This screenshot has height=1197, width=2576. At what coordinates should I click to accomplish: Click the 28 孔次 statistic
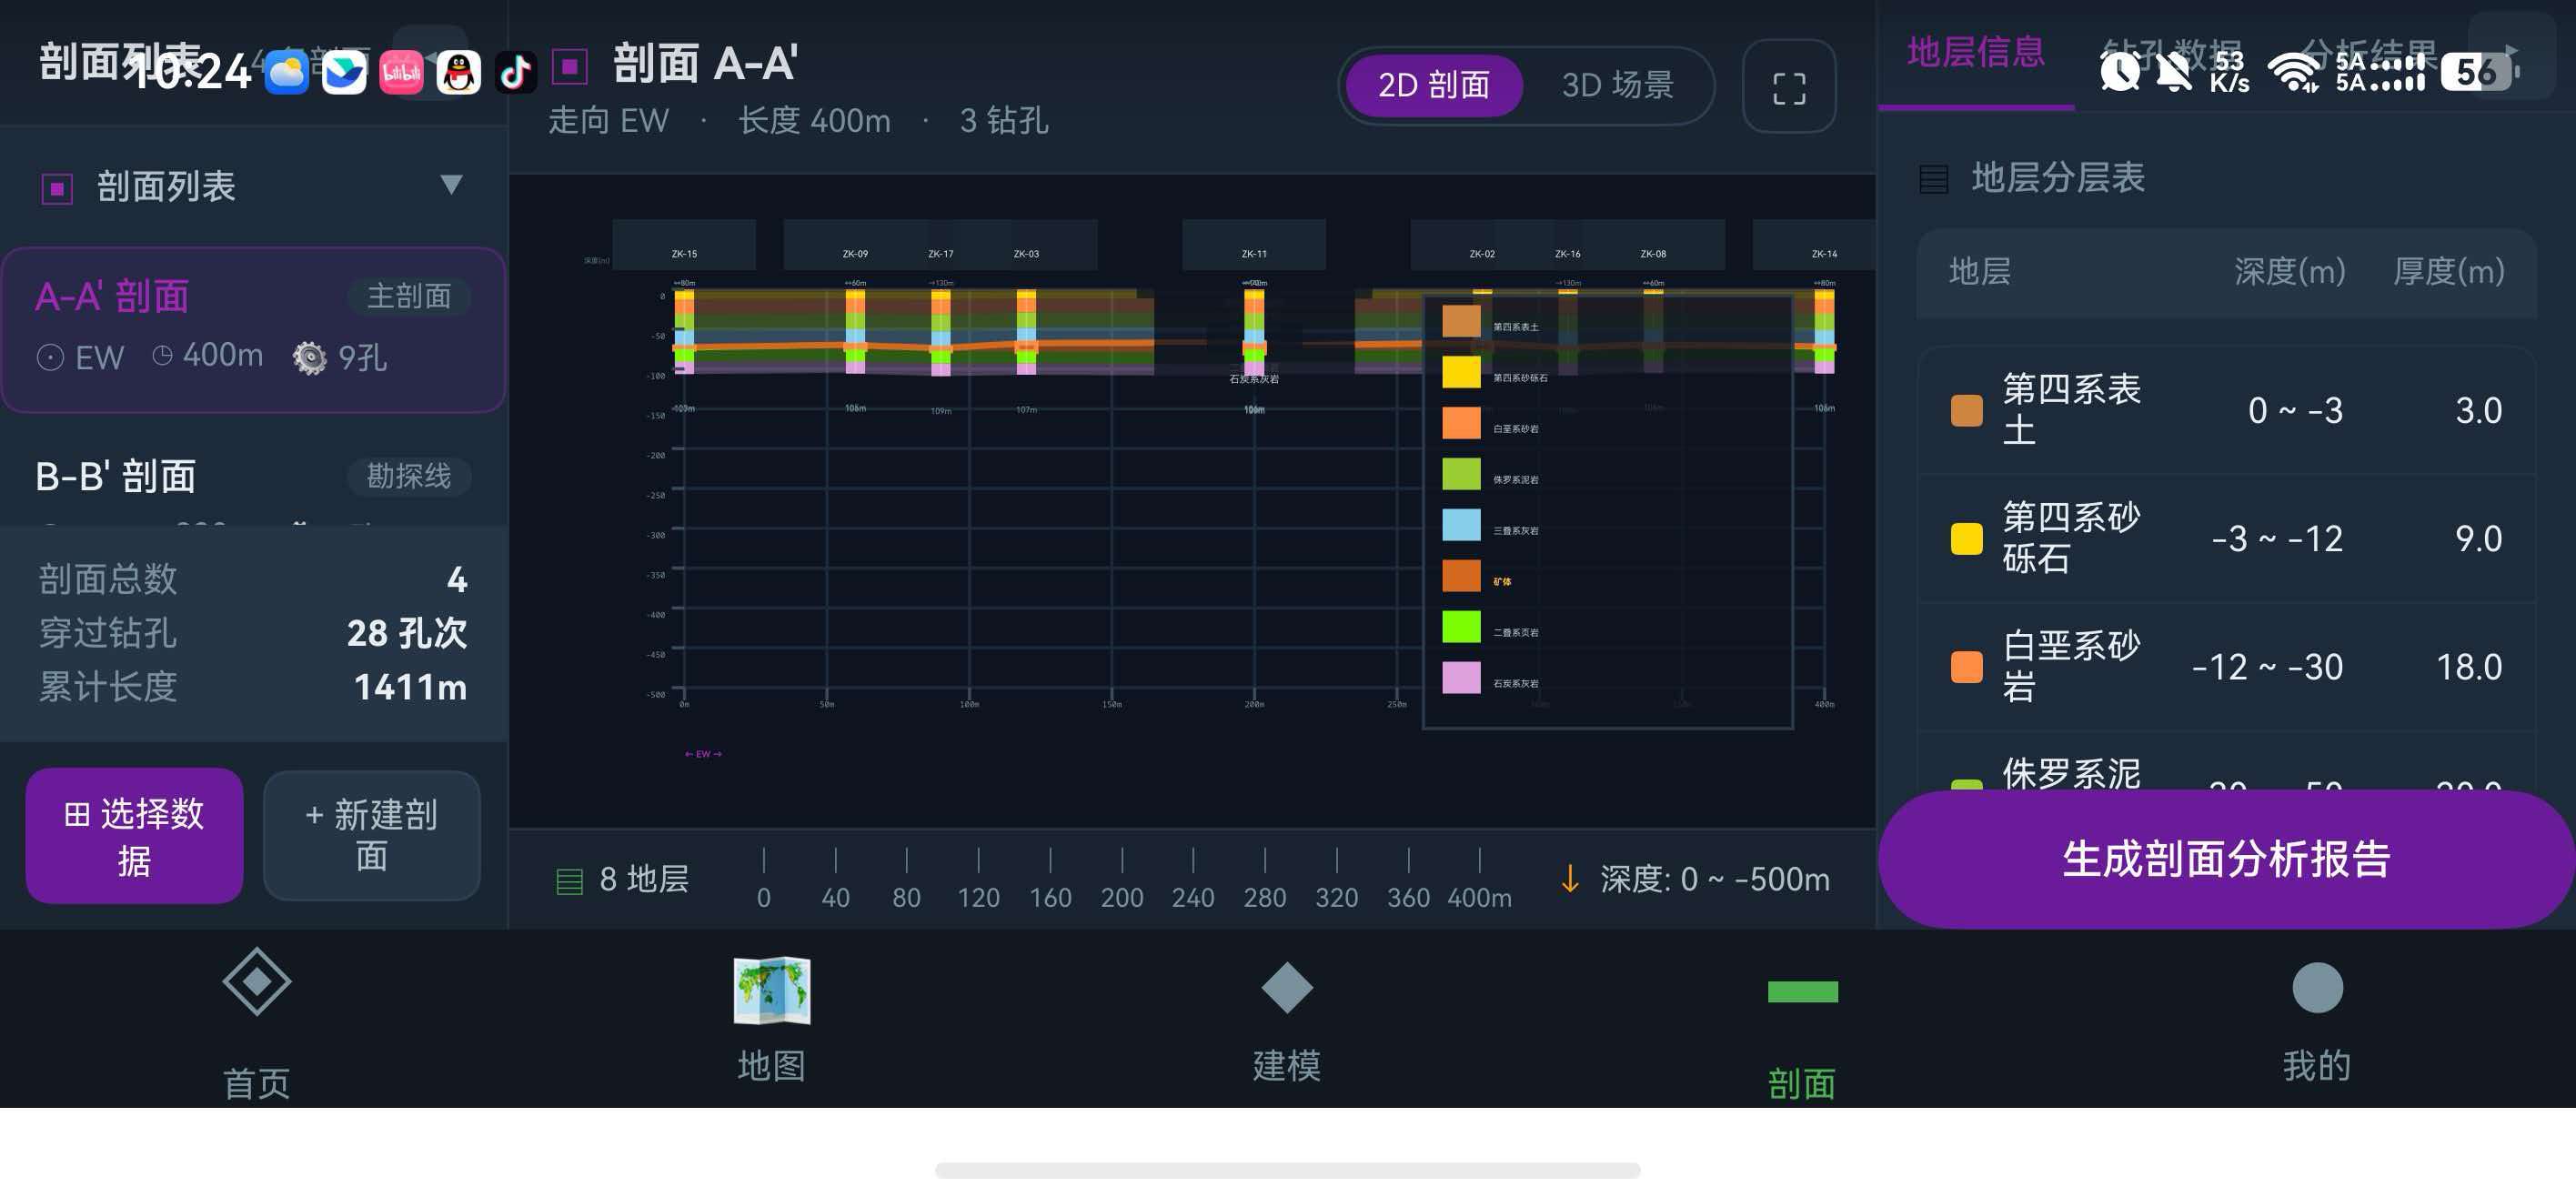(406, 633)
